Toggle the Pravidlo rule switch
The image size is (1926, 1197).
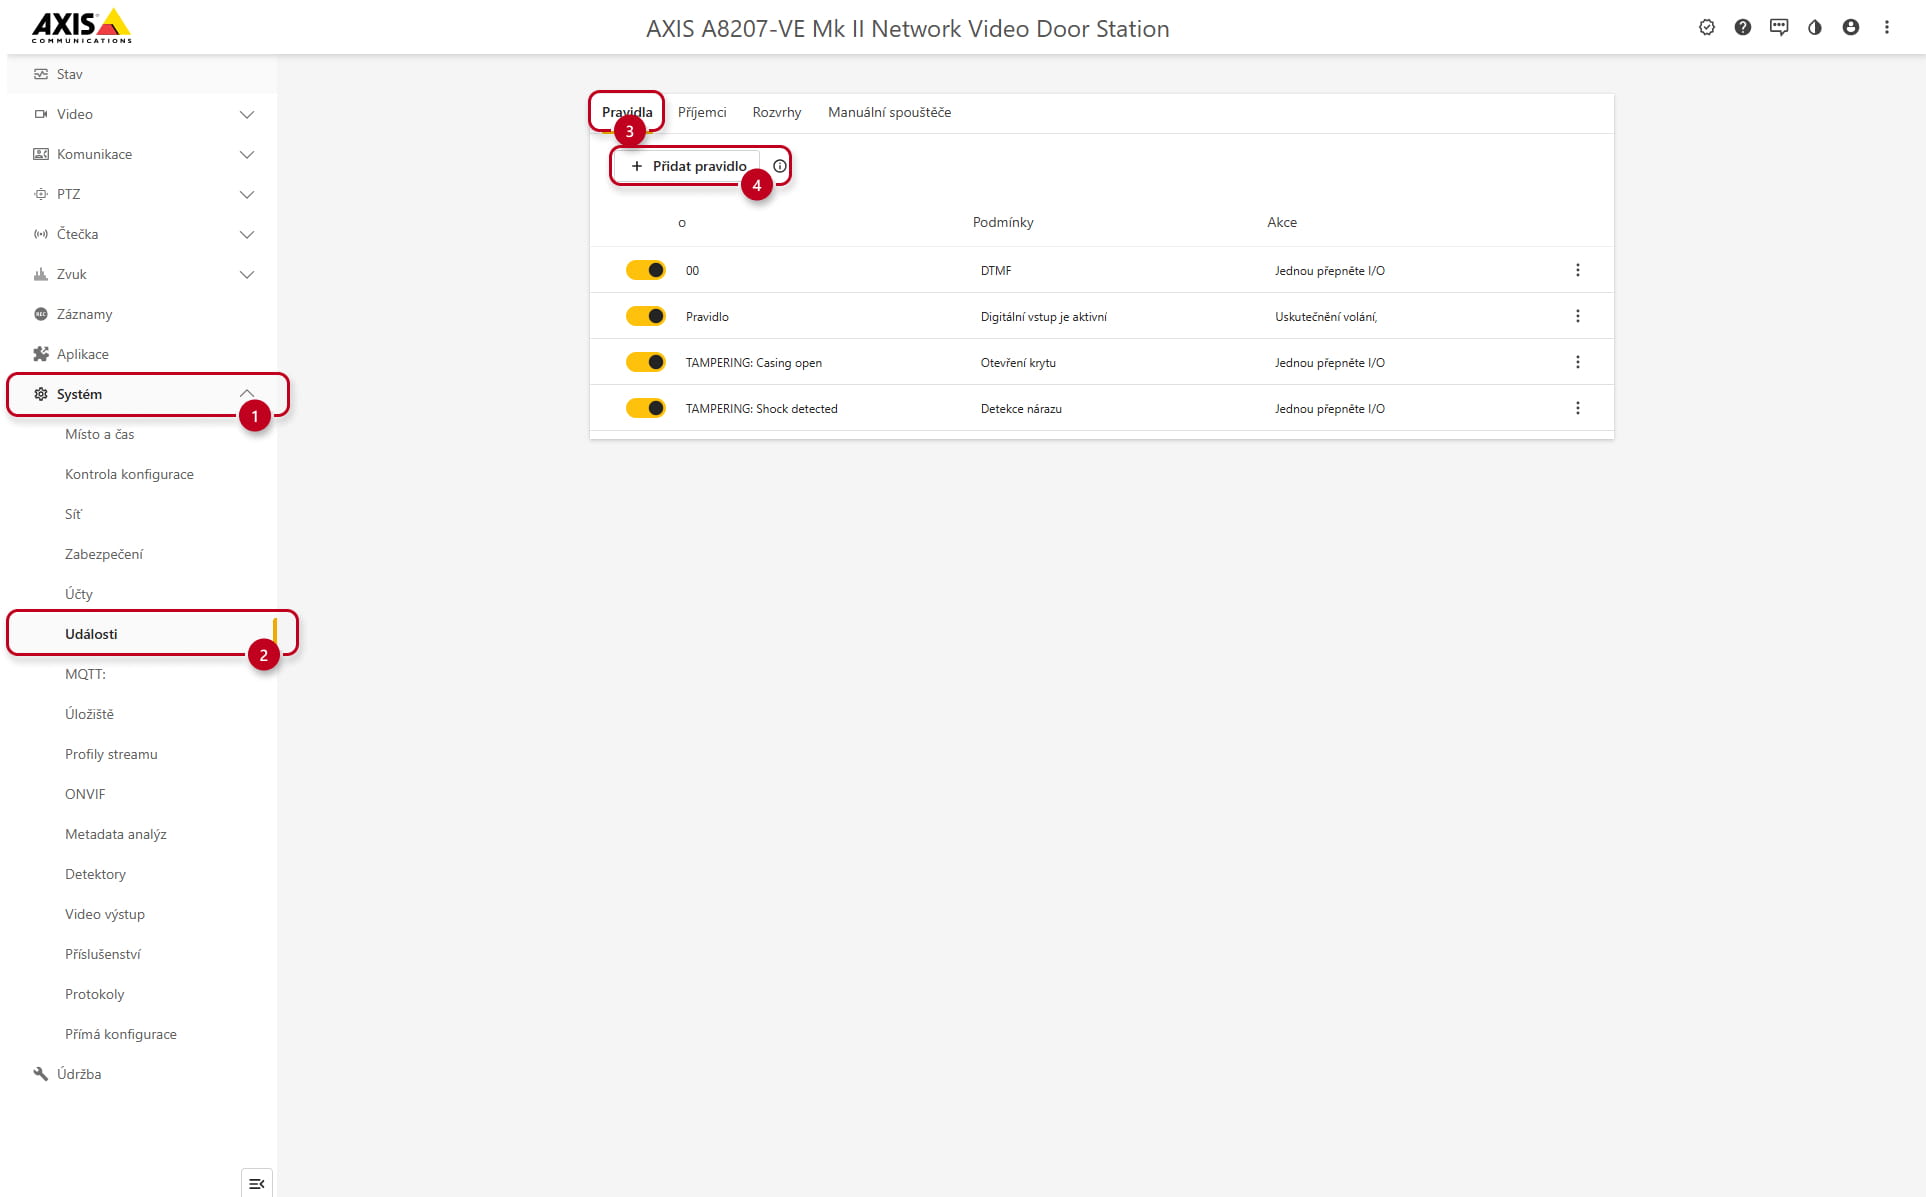click(x=646, y=316)
